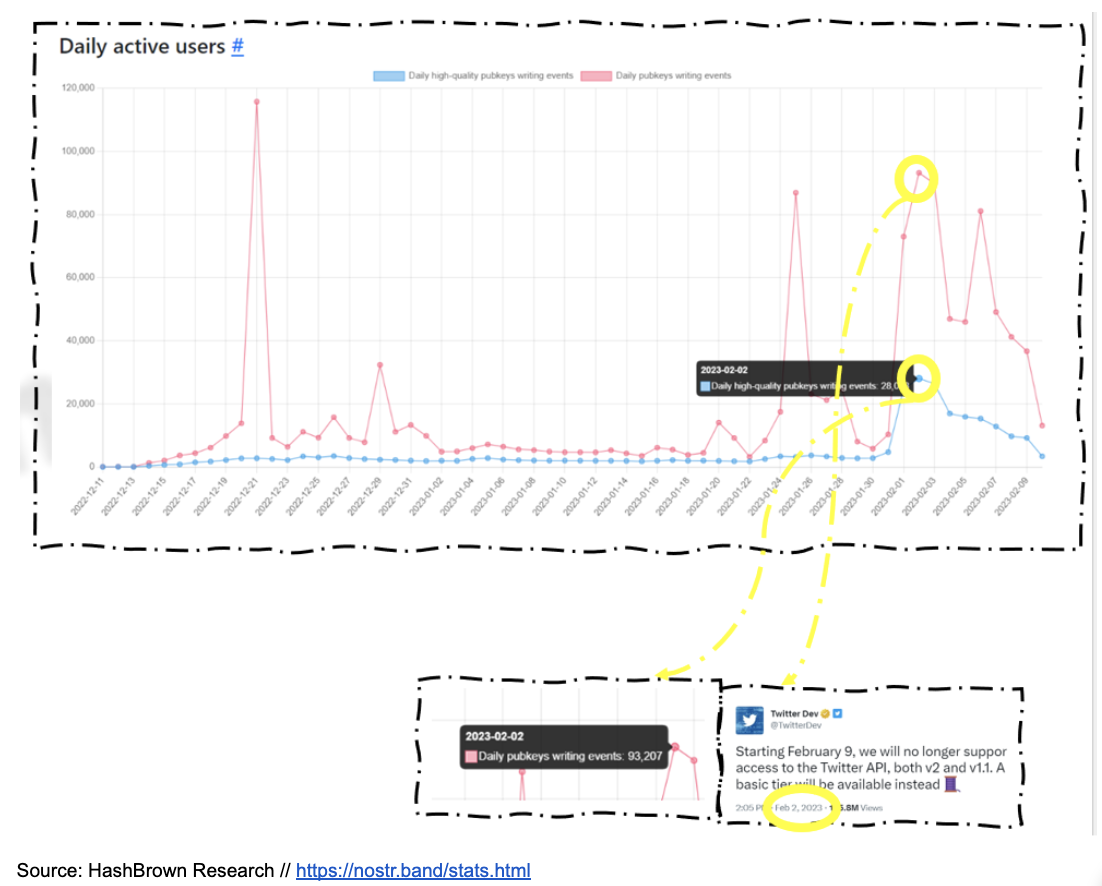Click the Daily active users heading
The image size is (1102, 886).
[x=141, y=46]
